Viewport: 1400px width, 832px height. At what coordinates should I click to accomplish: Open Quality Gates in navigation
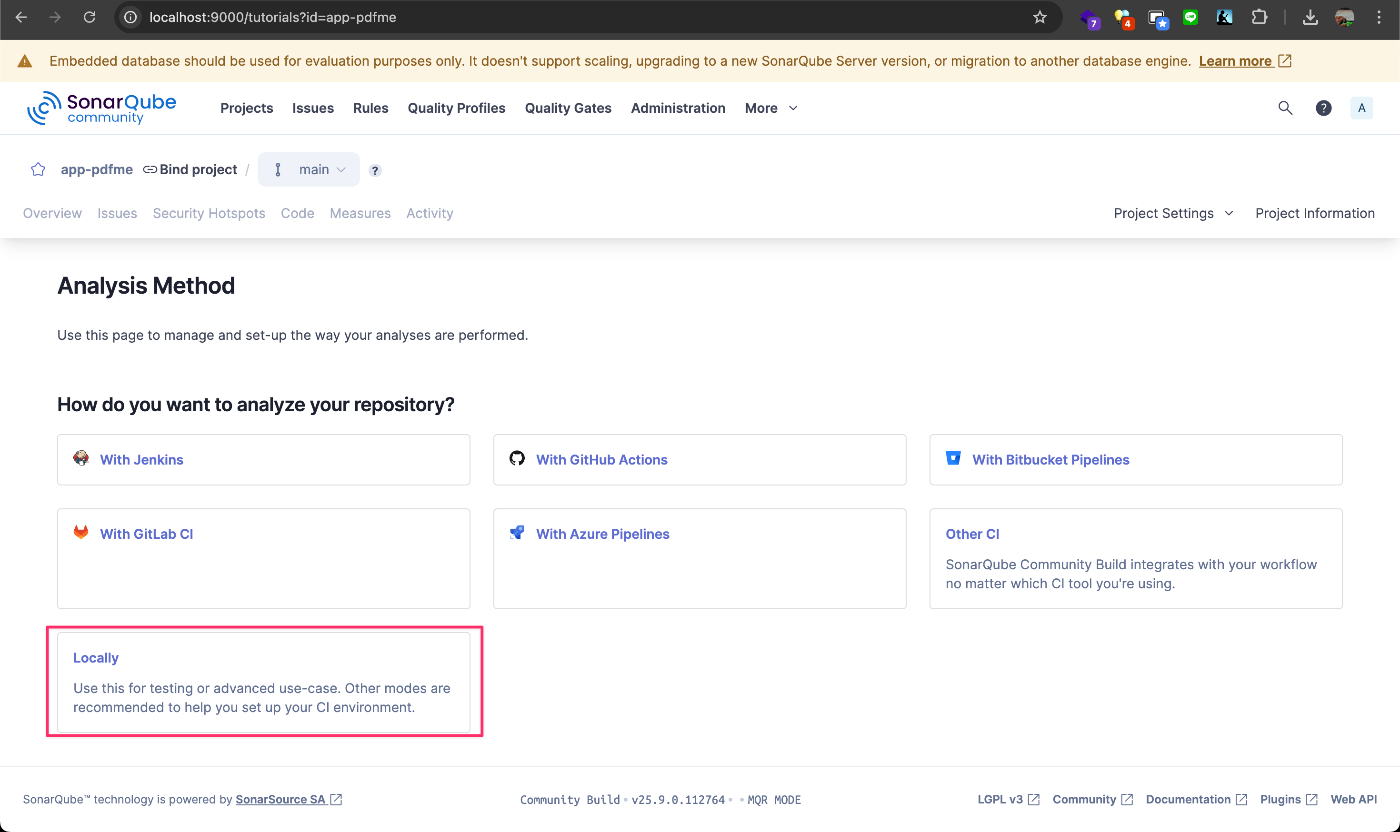pos(568,108)
